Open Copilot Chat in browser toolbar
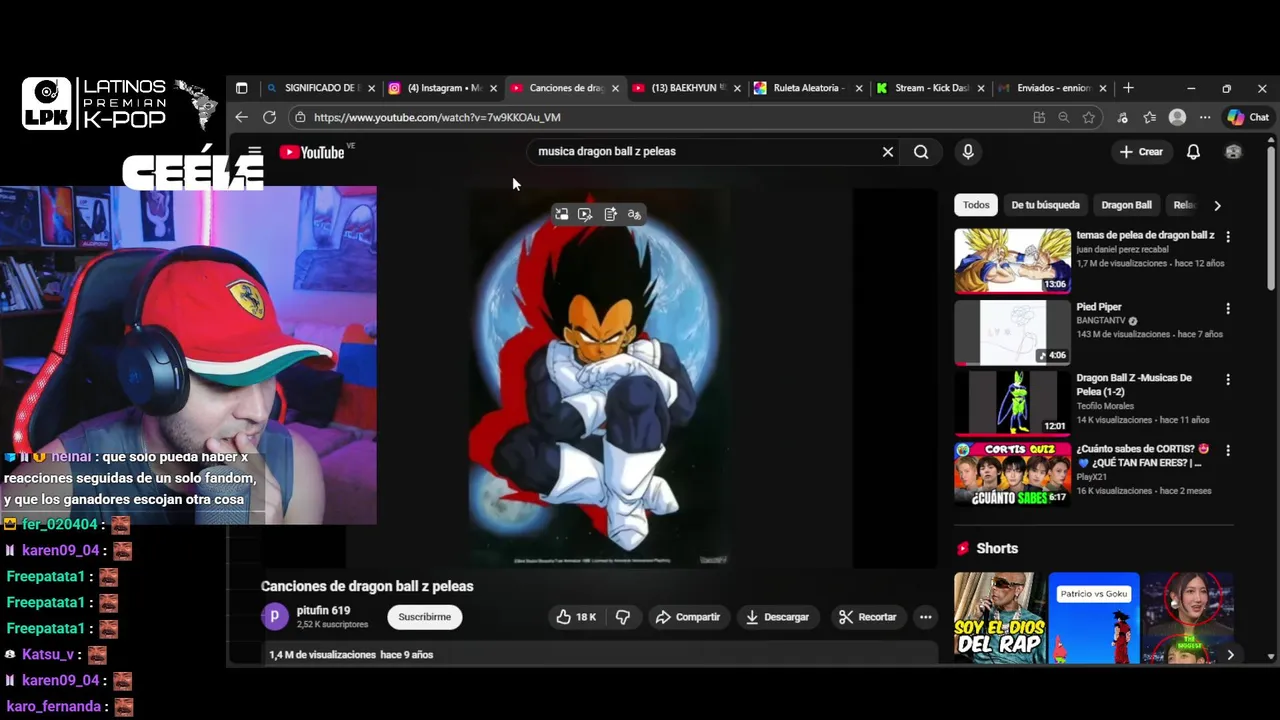The width and height of the screenshot is (1280, 720). (x=1248, y=117)
